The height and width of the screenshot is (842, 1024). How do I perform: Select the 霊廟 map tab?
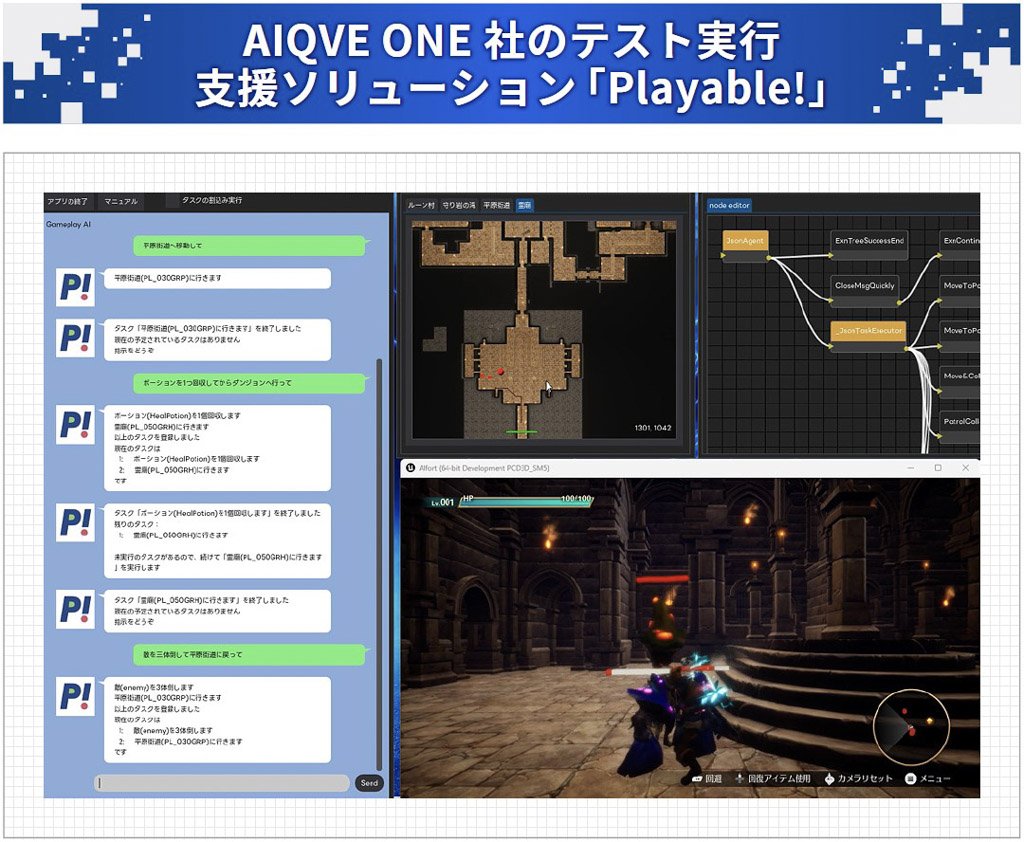[524, 205]
